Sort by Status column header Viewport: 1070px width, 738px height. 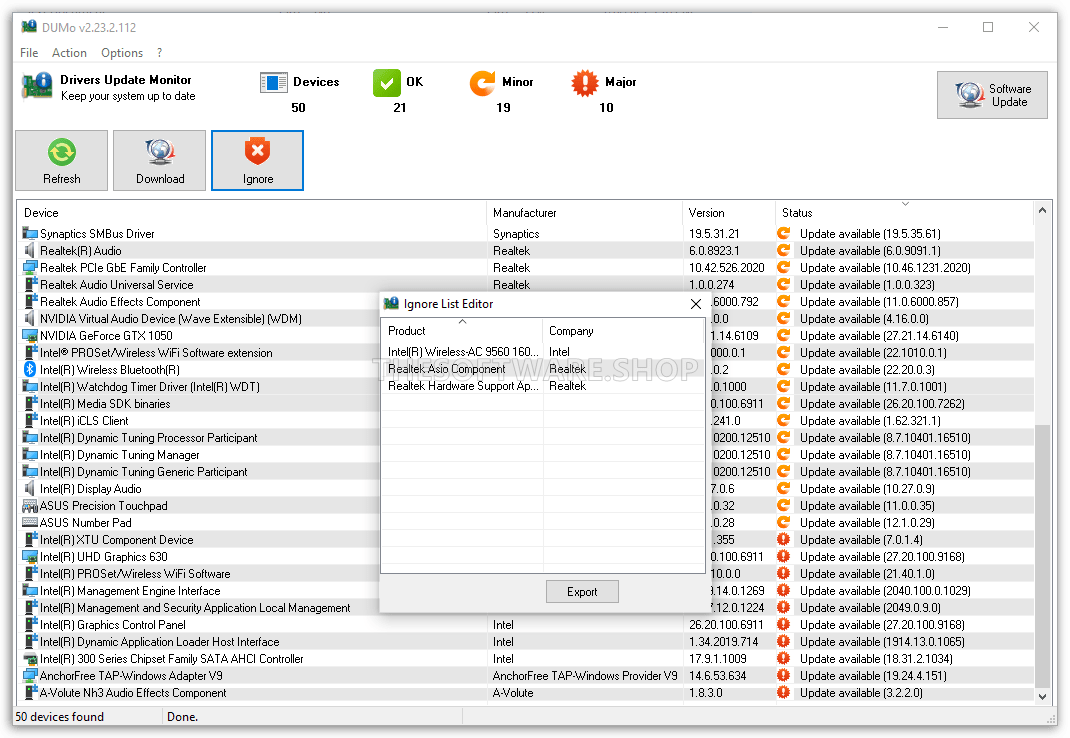905,213
